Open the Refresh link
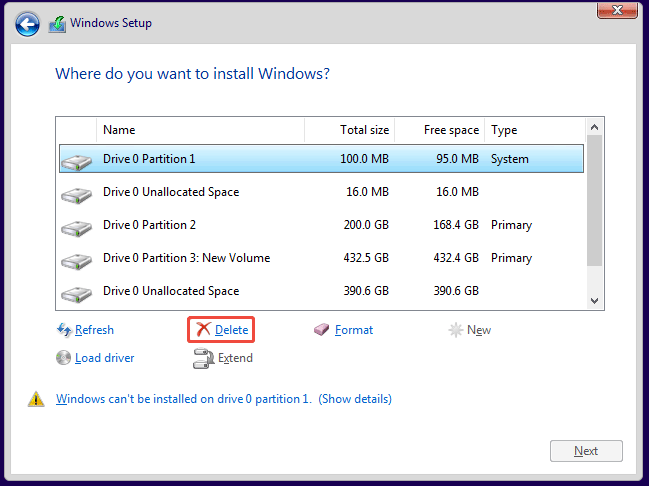The width and height of the screenshot is (649, 486). (94, 330)
